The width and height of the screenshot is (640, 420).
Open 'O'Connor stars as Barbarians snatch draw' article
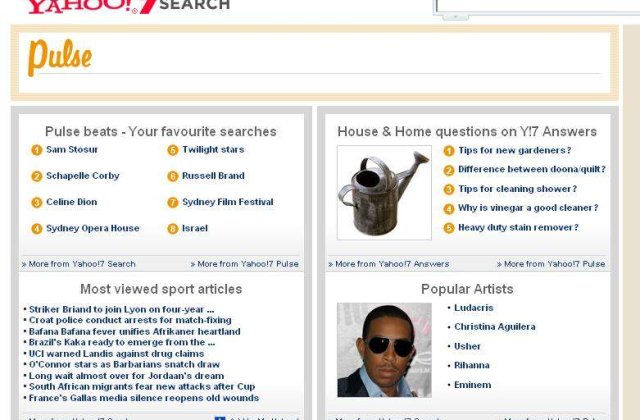124,364
